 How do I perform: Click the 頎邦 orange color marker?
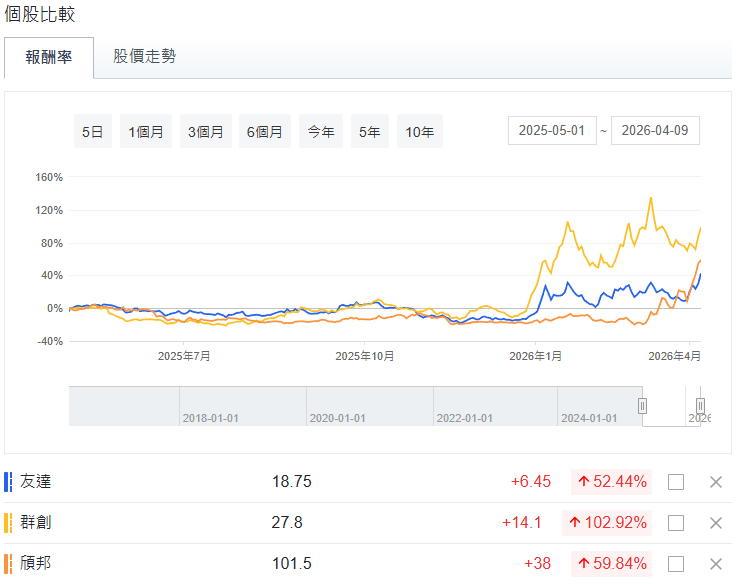[x=8, y=563]
